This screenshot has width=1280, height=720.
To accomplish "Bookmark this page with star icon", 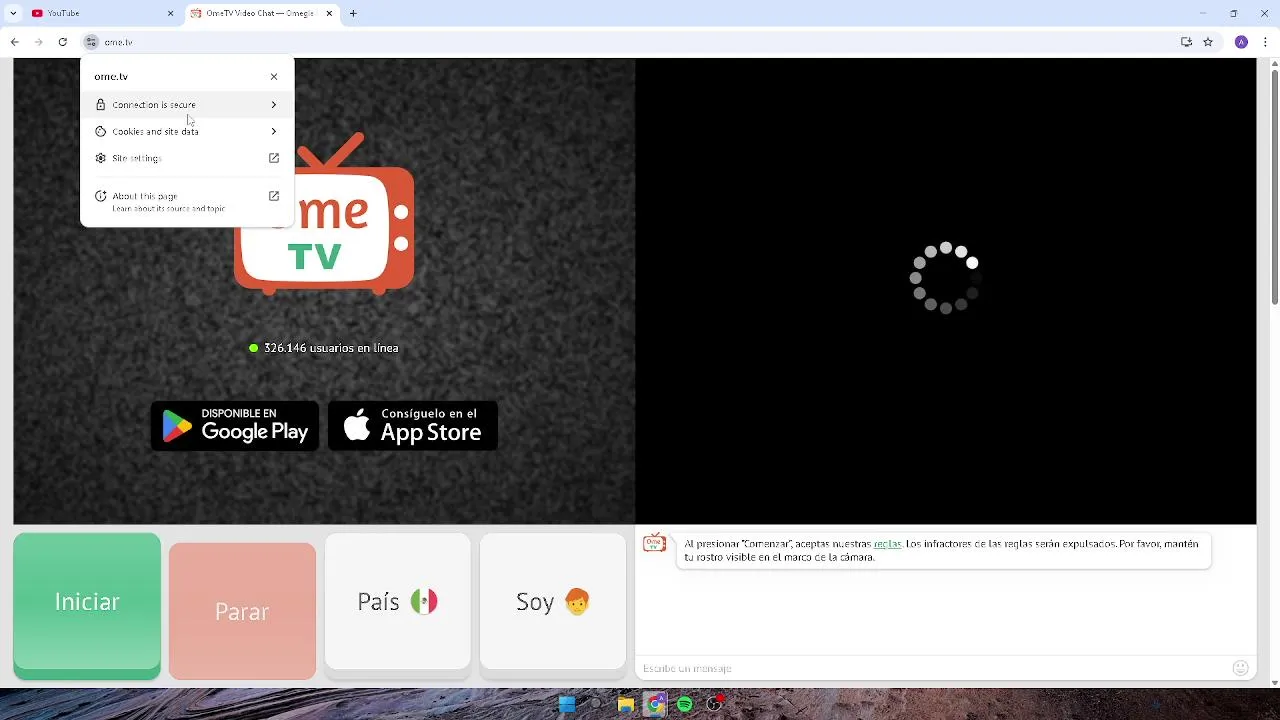I will [1208, 42].
